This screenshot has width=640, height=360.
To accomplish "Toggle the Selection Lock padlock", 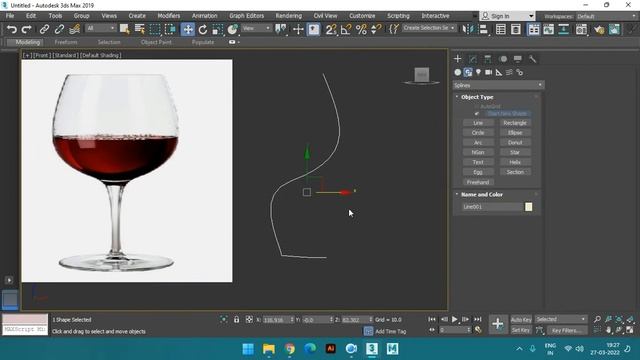I will [x=236, y=319].
